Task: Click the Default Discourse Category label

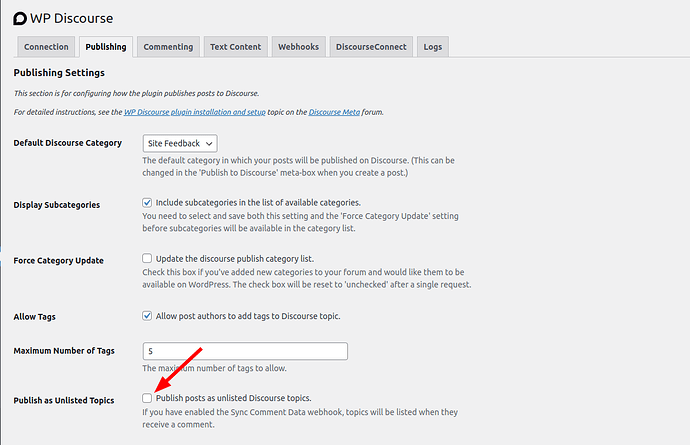Action: pos(67,143)
